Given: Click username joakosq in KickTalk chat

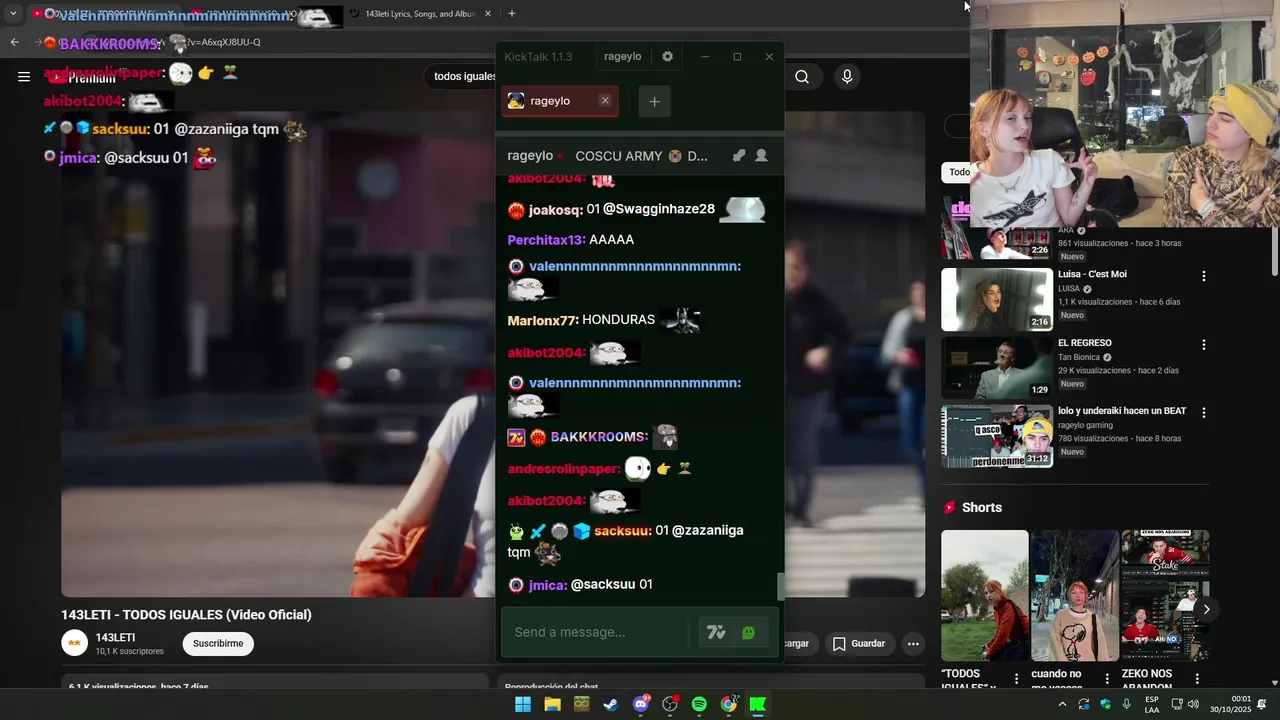Looking at the screenshot, I should point(555,210).
